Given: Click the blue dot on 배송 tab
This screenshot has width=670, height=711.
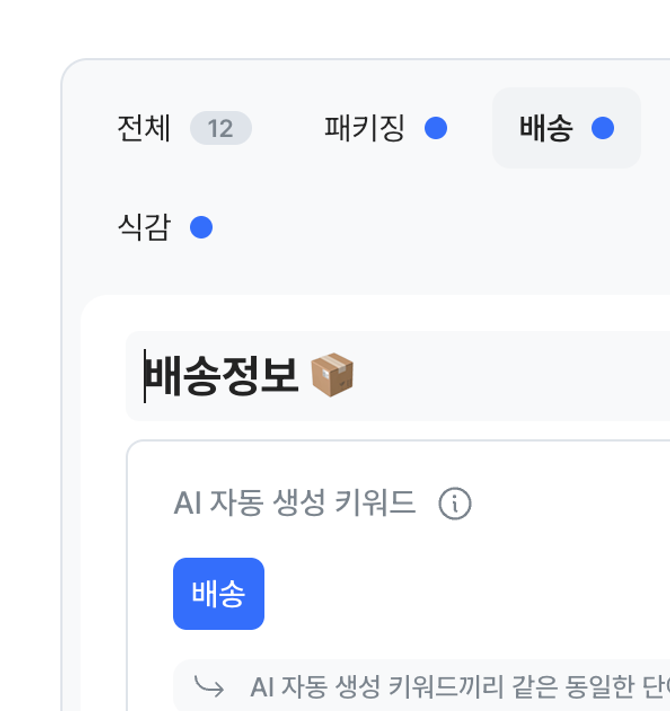Looking at the screenshot, I should [x=602, y=128].
